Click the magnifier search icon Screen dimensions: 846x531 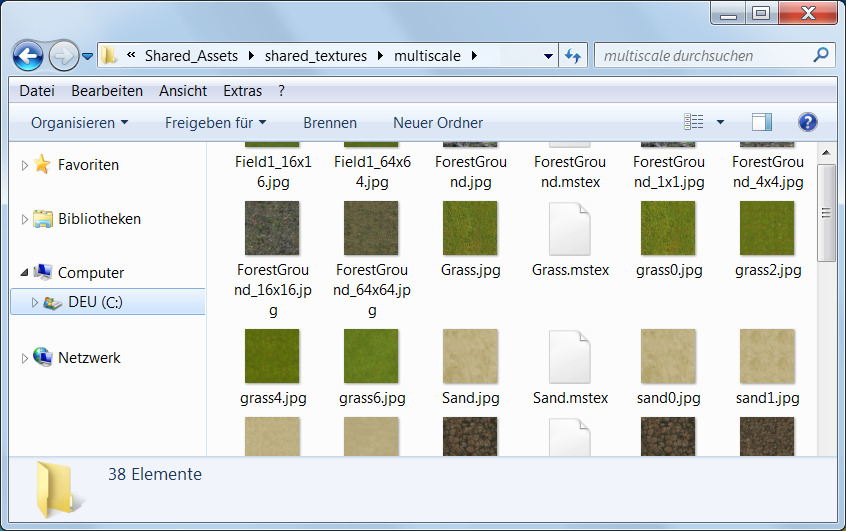pyautogui.click(x=821, y=55)
